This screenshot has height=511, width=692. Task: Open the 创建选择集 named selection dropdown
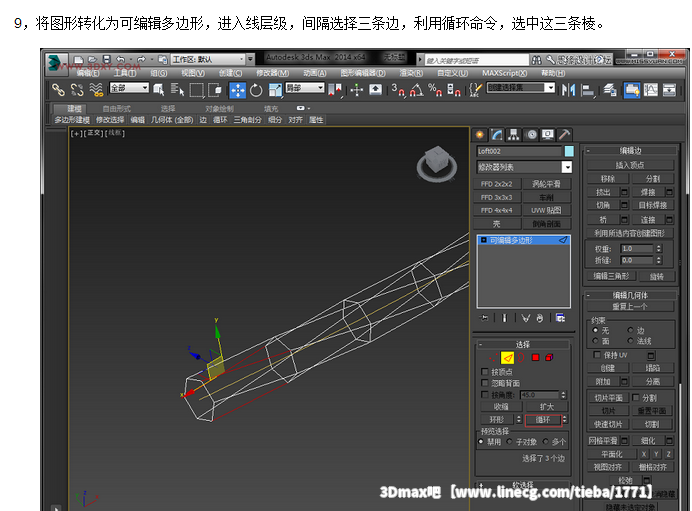coord(521,88)
